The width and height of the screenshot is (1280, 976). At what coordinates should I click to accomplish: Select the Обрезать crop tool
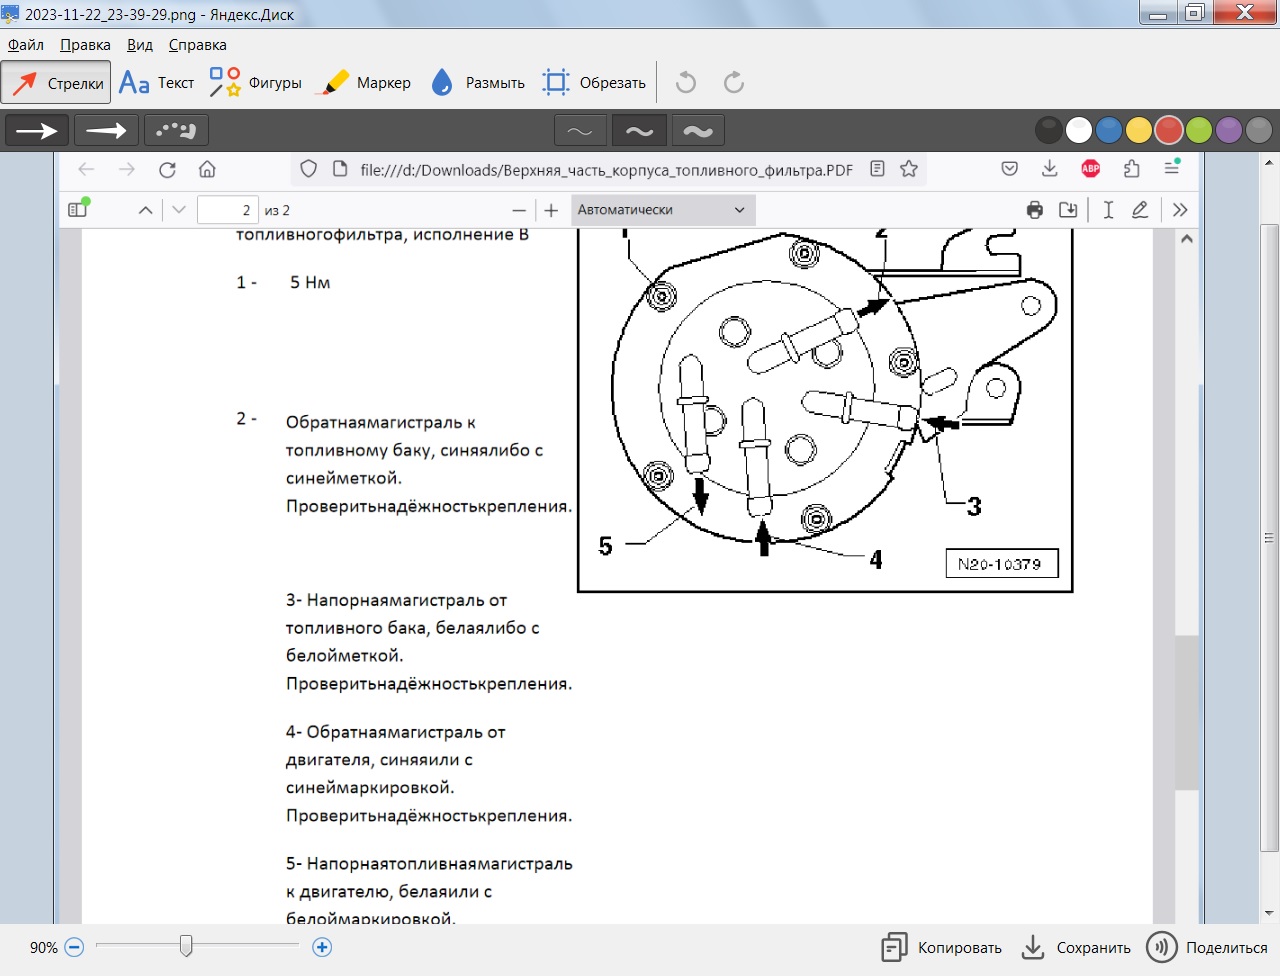tap(594, 83)
